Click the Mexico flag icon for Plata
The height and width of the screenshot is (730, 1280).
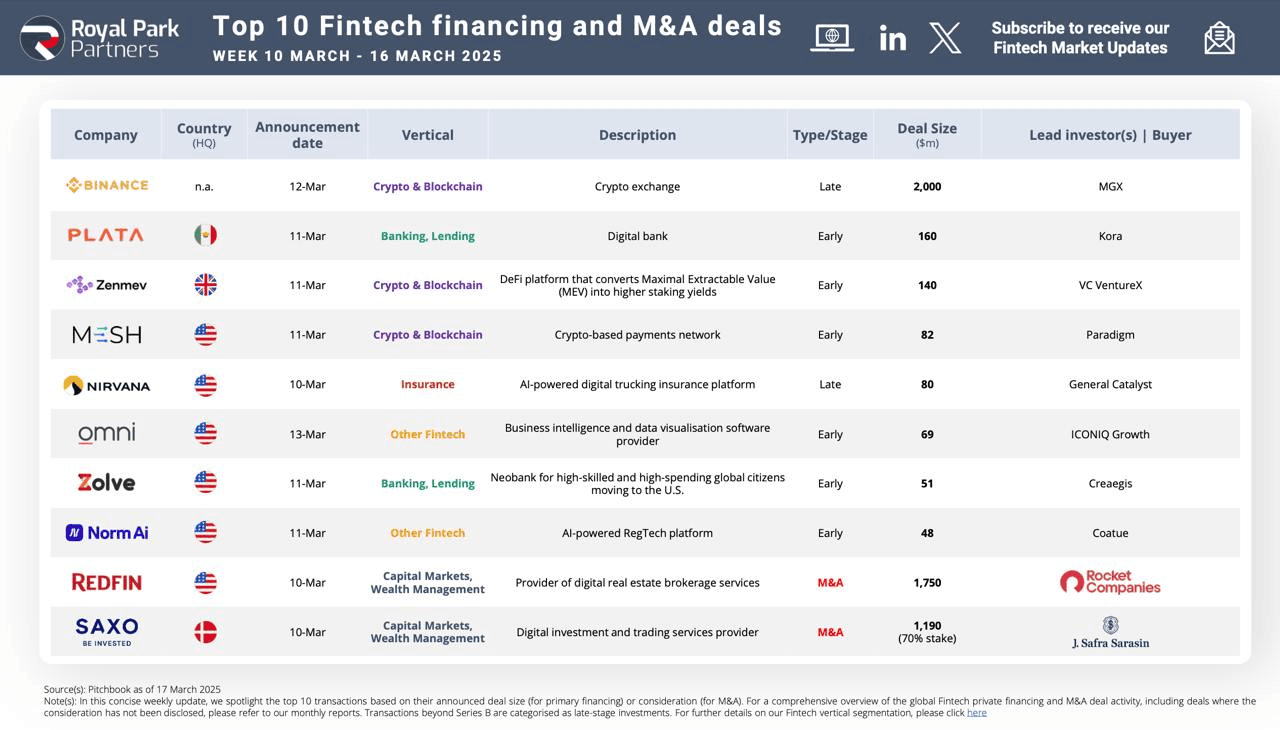coord(205,235)
